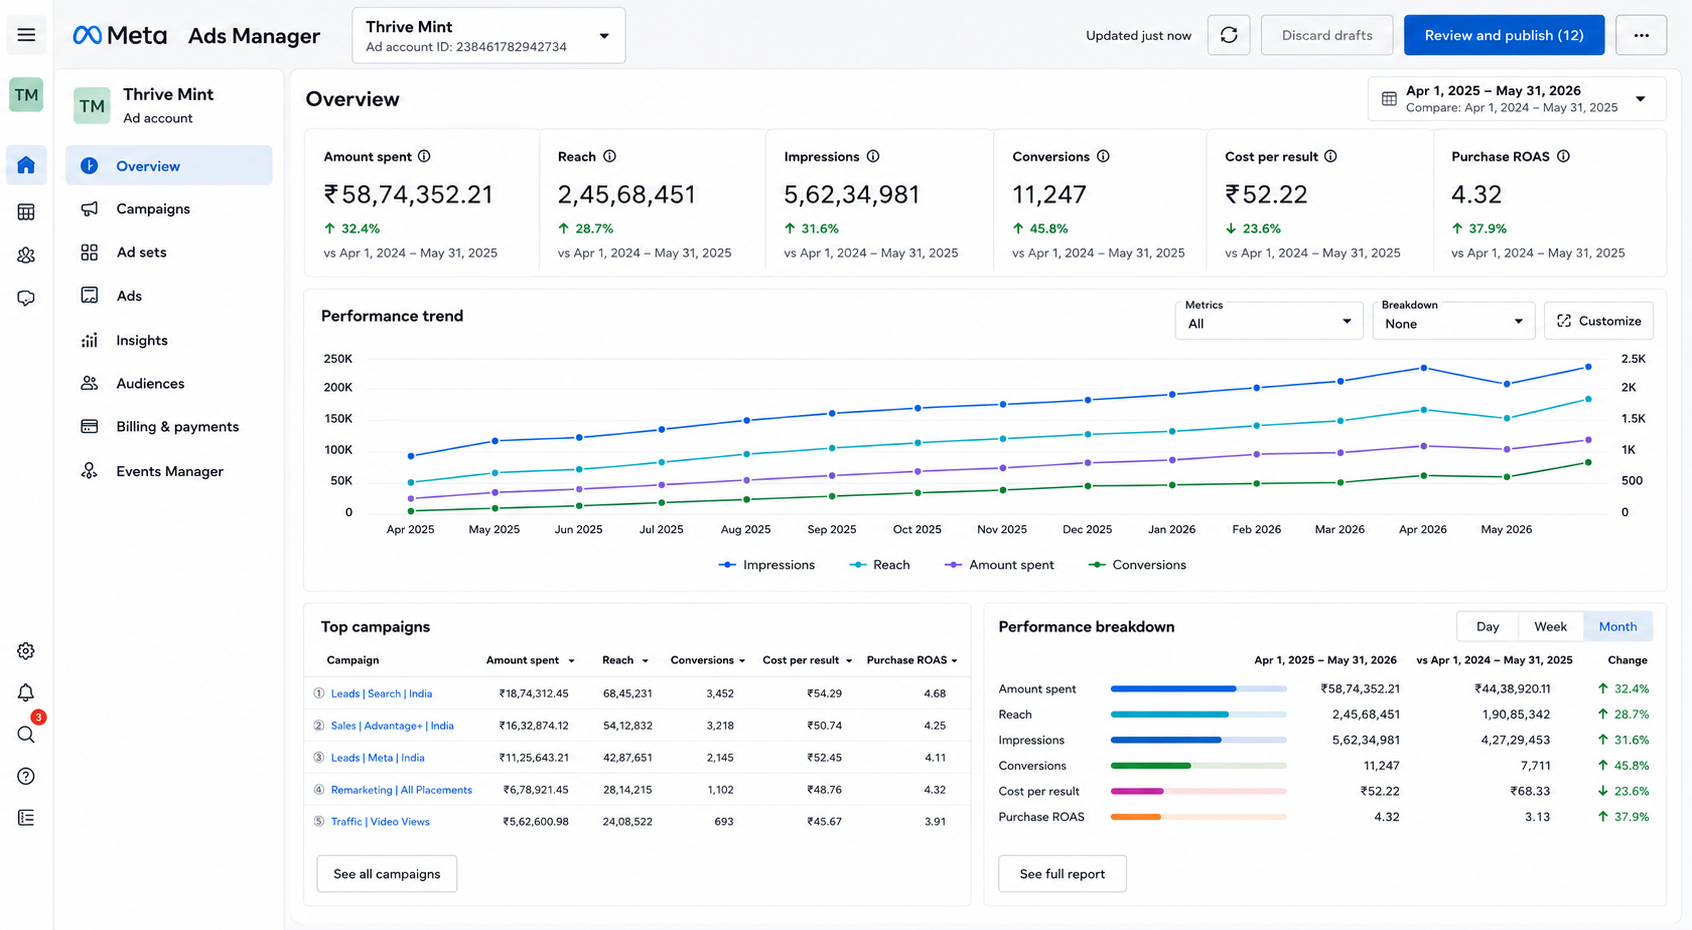Open Traffic | Video Views campaign link
Viewport: 1692px width, 930px height.
point(380,821)
